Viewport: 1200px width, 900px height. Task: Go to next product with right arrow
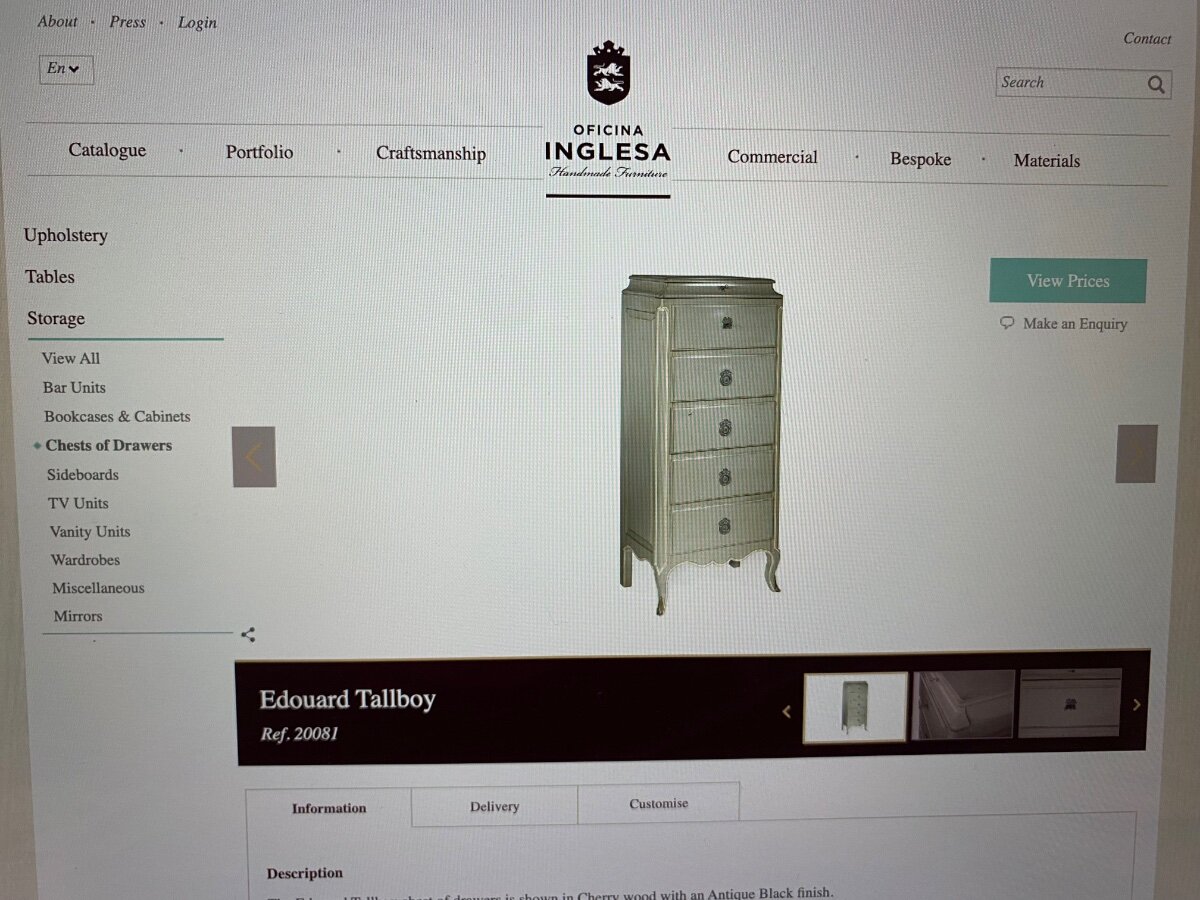click(x=1136, y=454)
